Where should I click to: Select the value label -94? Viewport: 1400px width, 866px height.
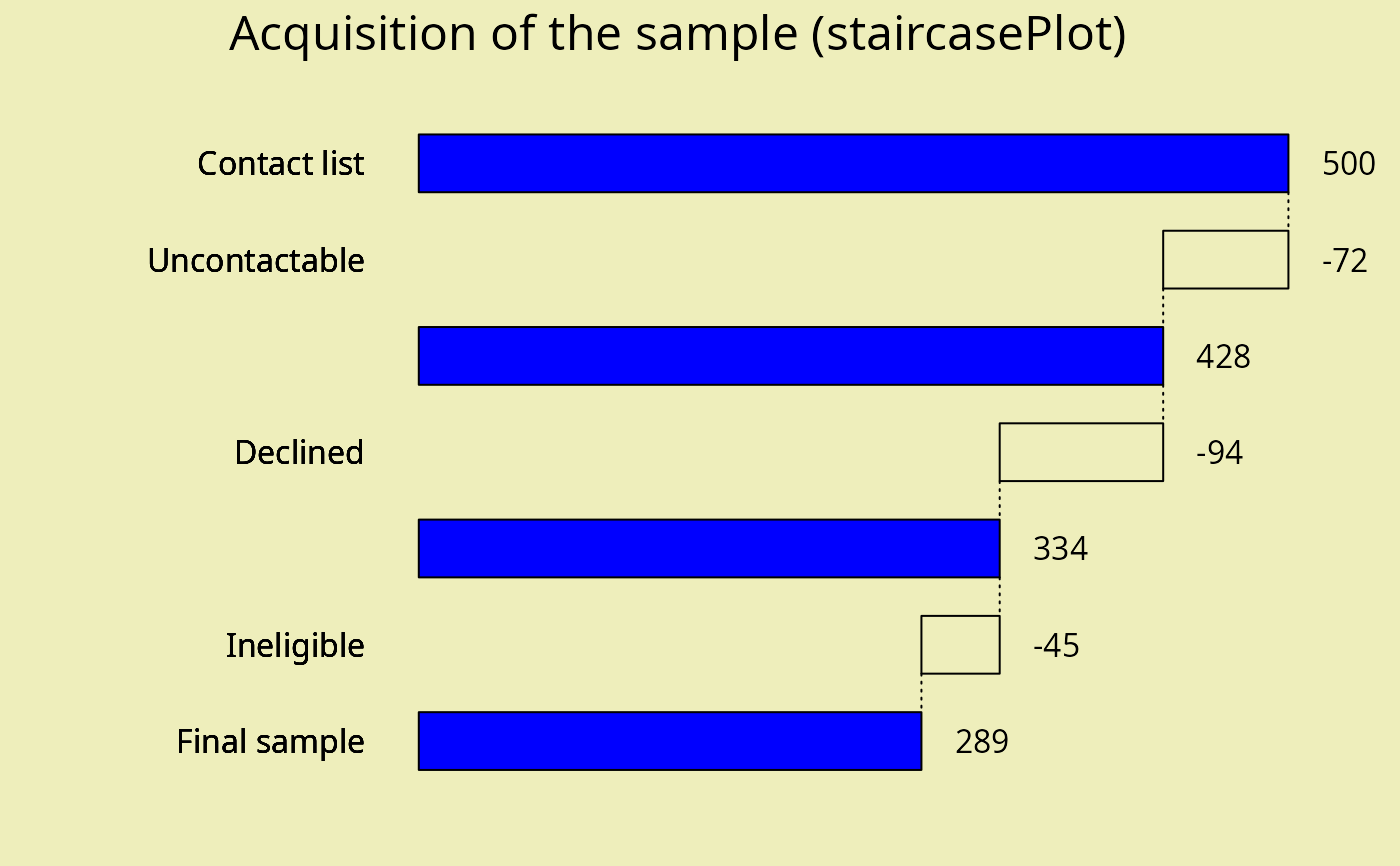[x=1219, y=453]
